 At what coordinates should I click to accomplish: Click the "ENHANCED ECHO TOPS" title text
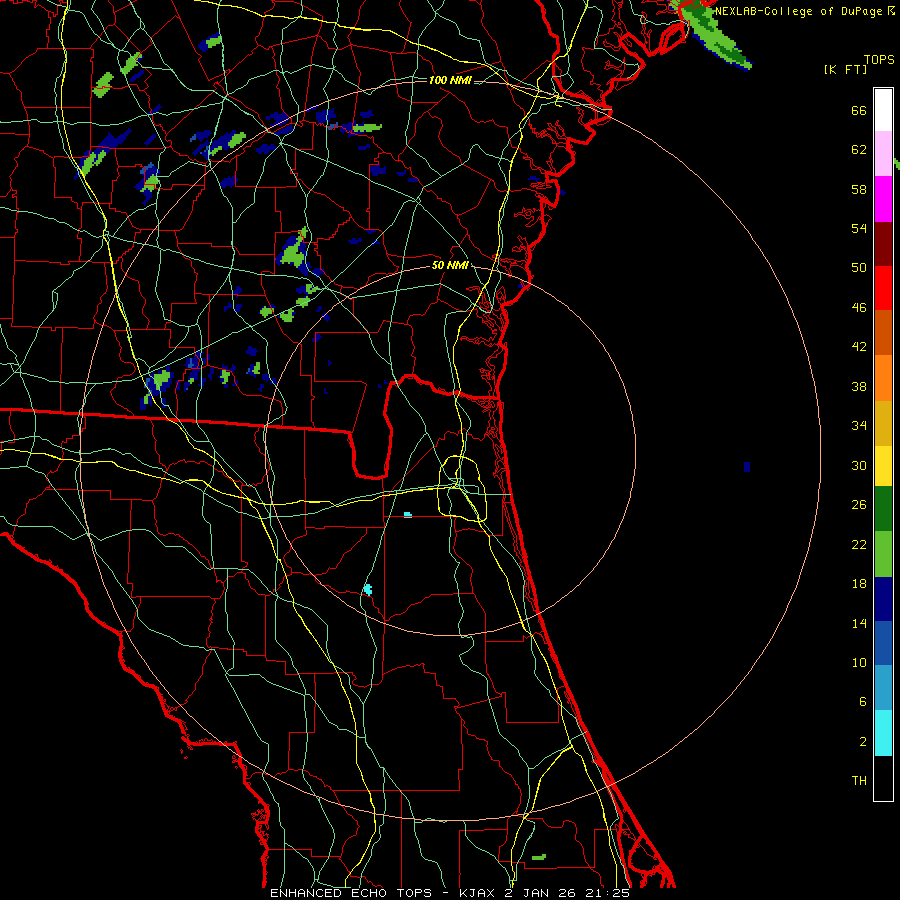(351, 893)
